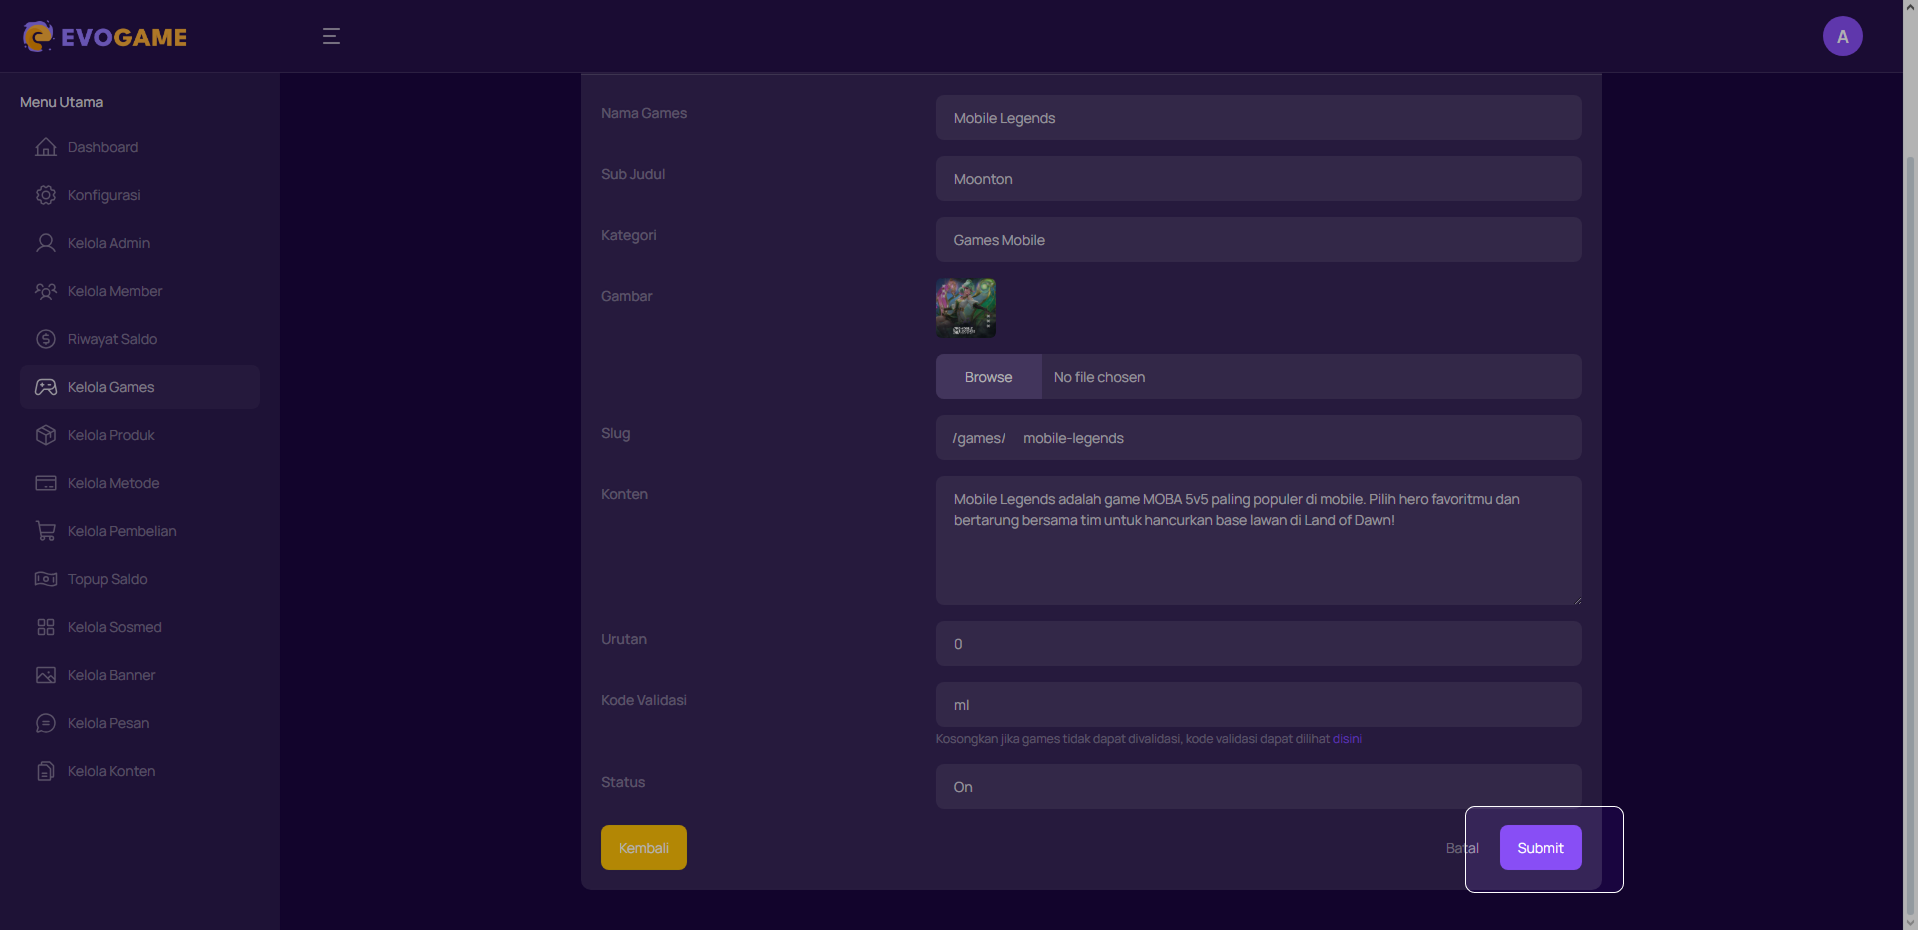Click the /games/ slug prefix label
The width and height of the screenshot is (1918, 930).
pyautogui.click(x=978, y=438)
